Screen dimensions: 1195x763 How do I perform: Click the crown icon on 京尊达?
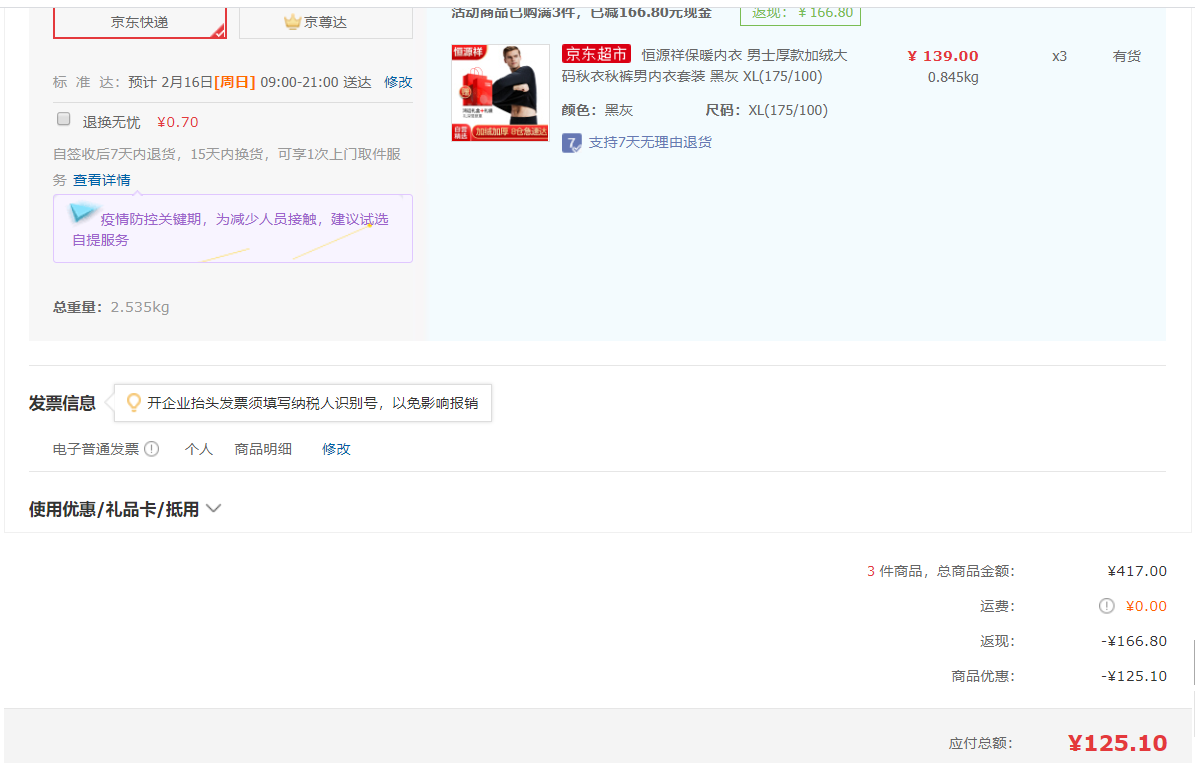tap(293, 22)
